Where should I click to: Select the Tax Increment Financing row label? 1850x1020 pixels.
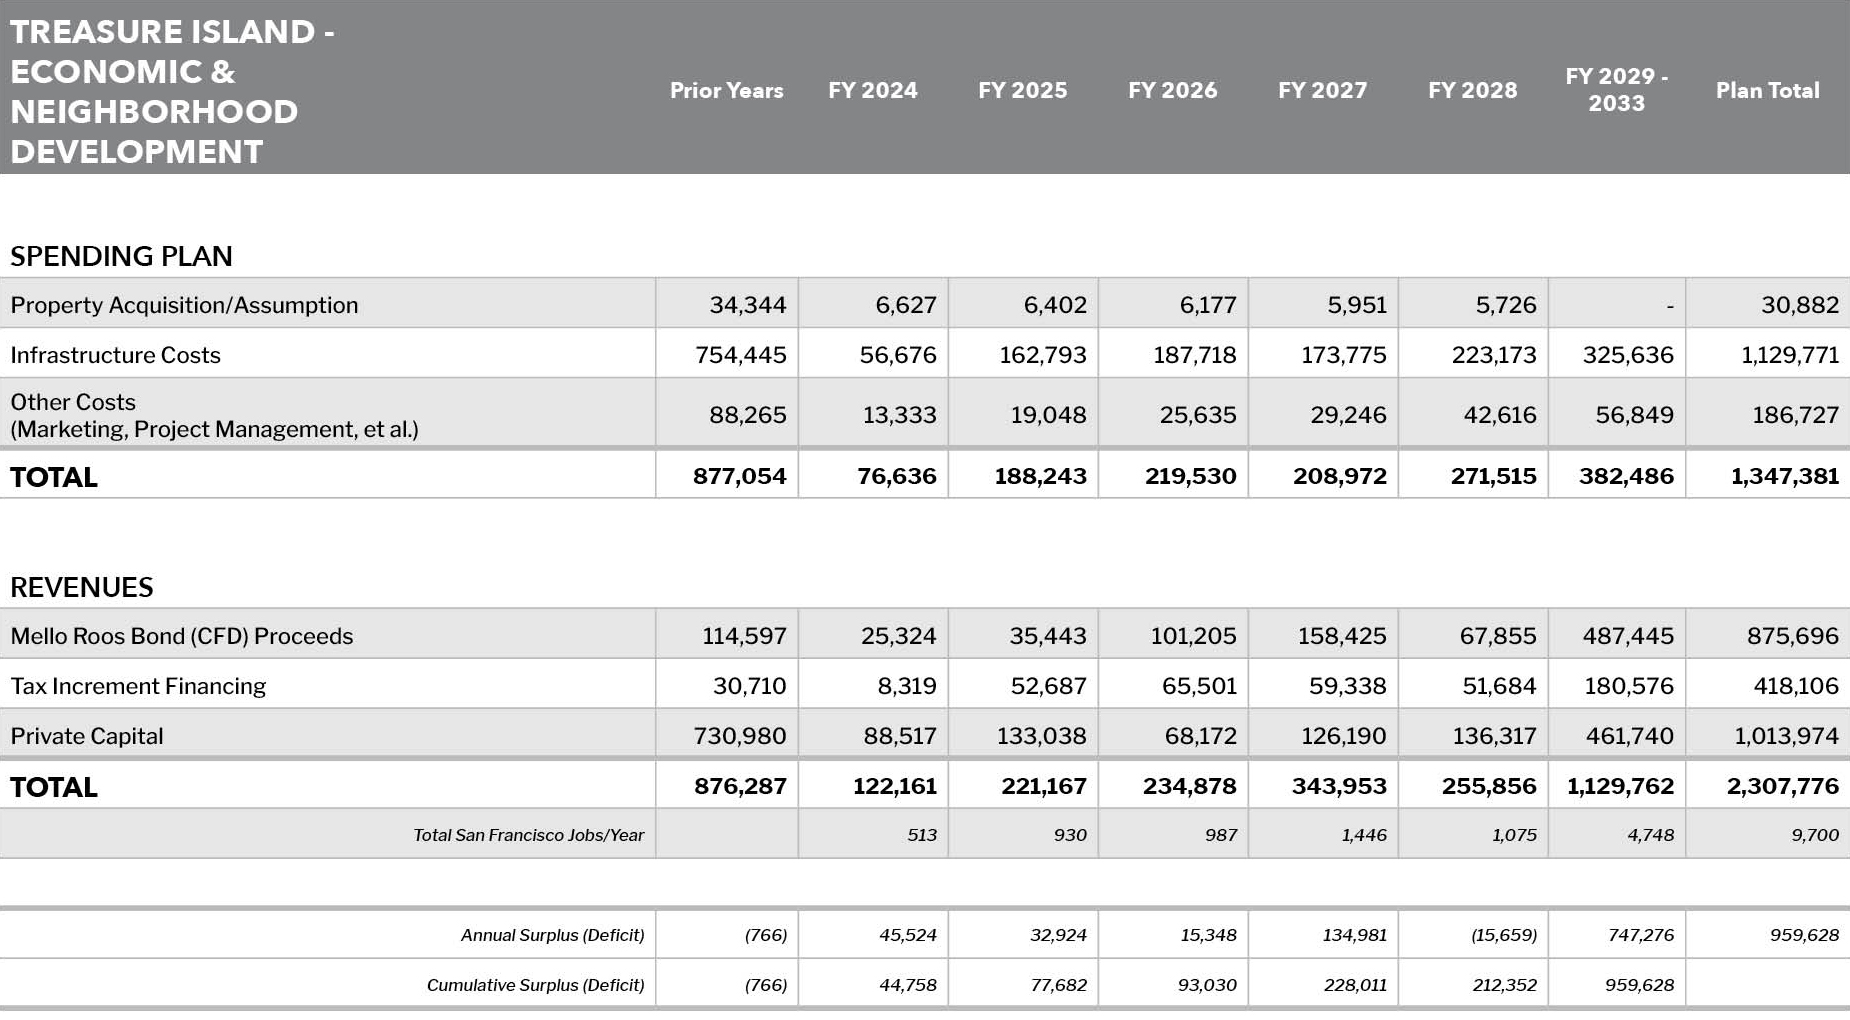click(x=138, y=686)
